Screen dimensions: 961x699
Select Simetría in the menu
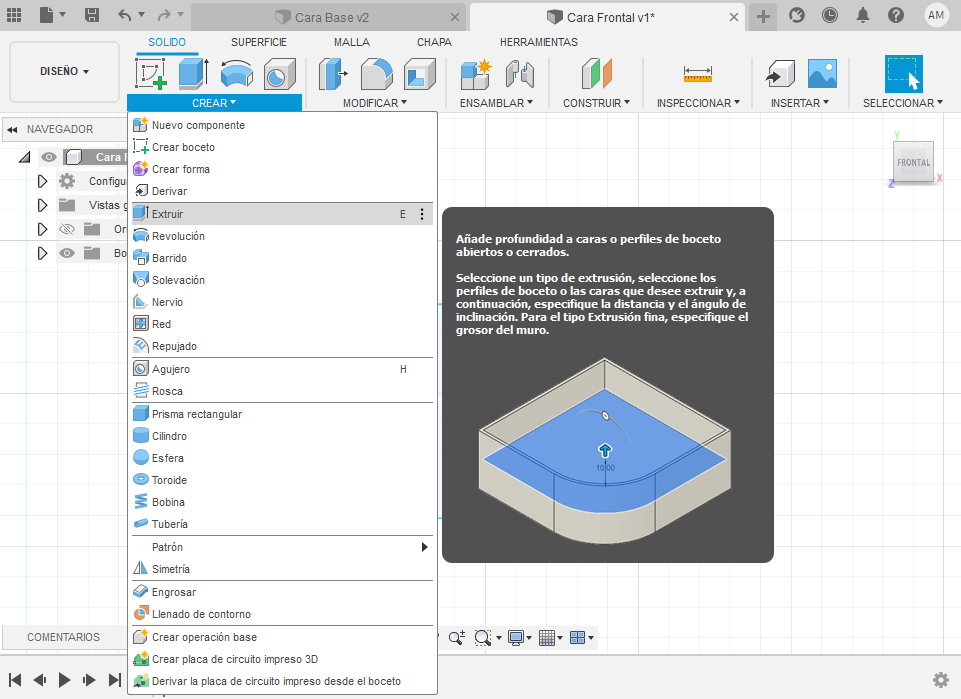(x=283, y=569)
